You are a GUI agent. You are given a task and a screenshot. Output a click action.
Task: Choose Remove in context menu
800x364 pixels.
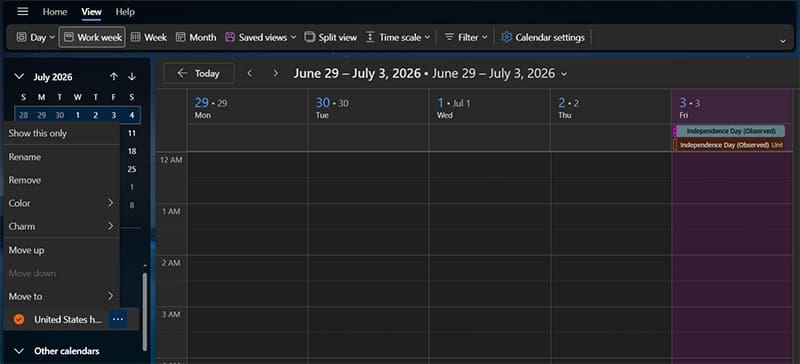62,180
